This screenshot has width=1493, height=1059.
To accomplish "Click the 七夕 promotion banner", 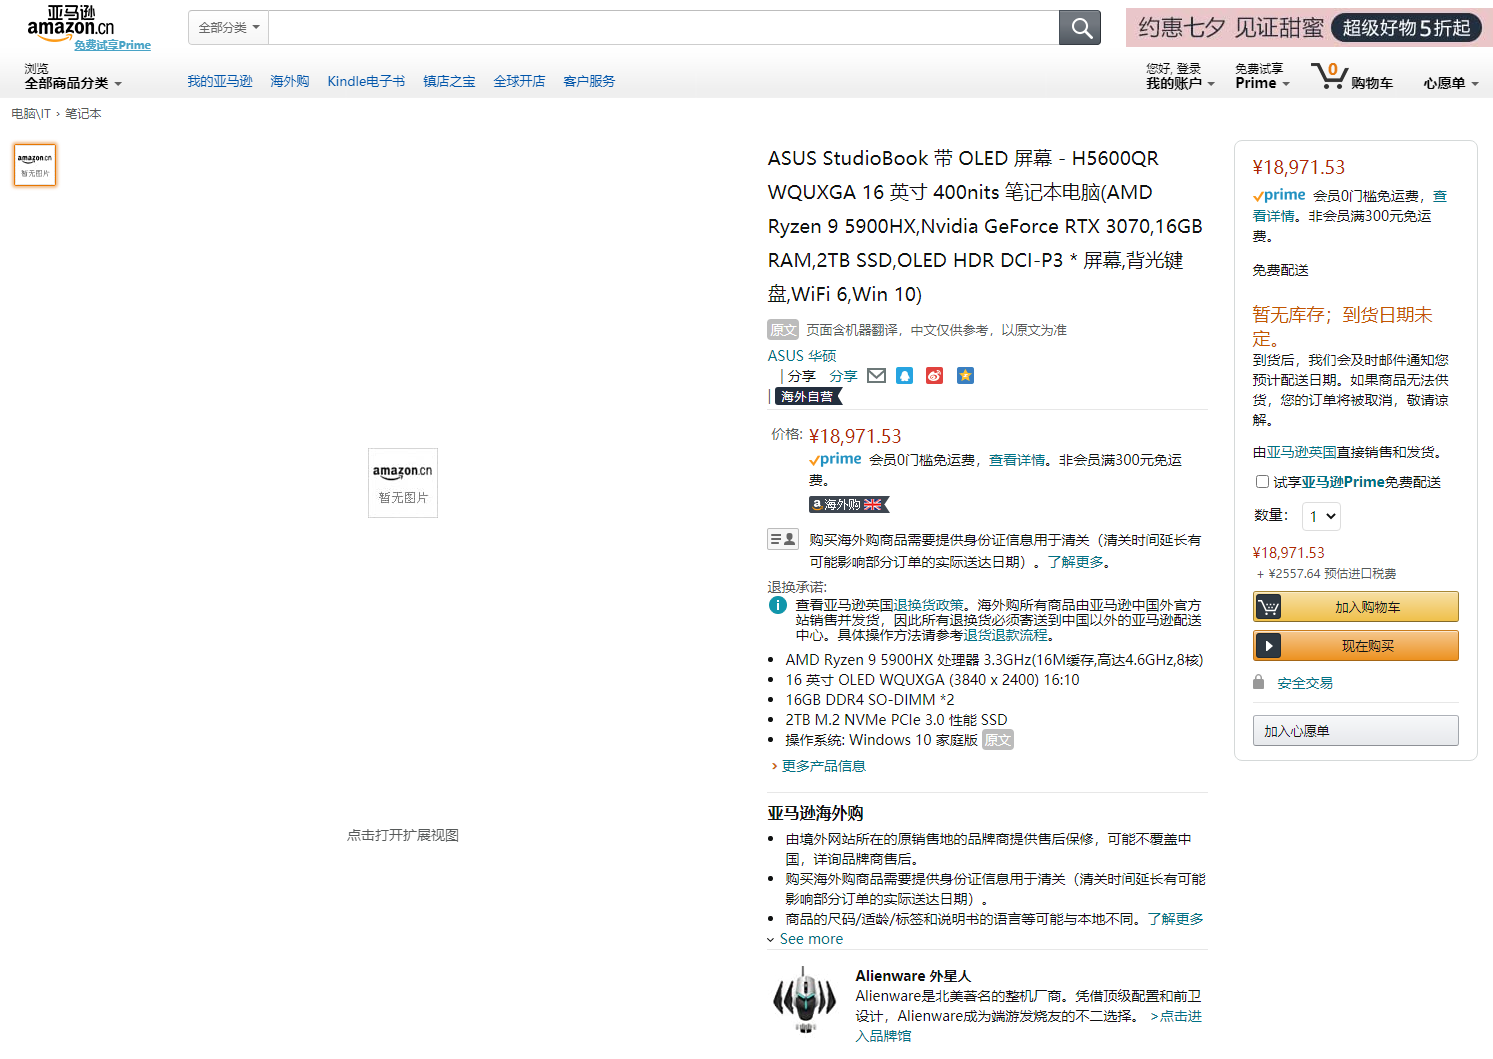I will pyautogui.click(x=1309, y=28).
